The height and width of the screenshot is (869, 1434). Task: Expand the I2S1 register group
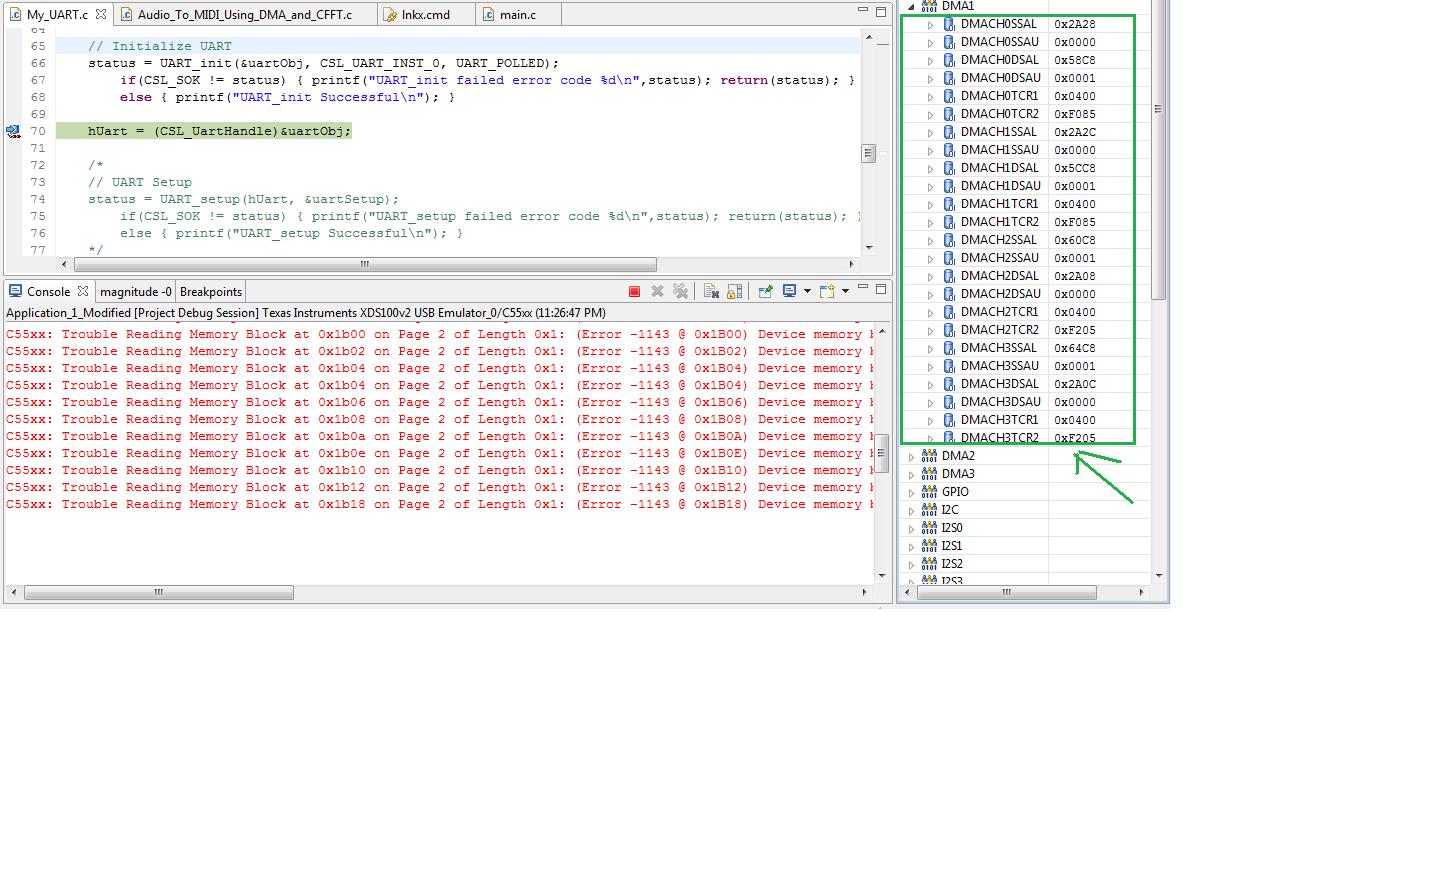pos(911,546)
